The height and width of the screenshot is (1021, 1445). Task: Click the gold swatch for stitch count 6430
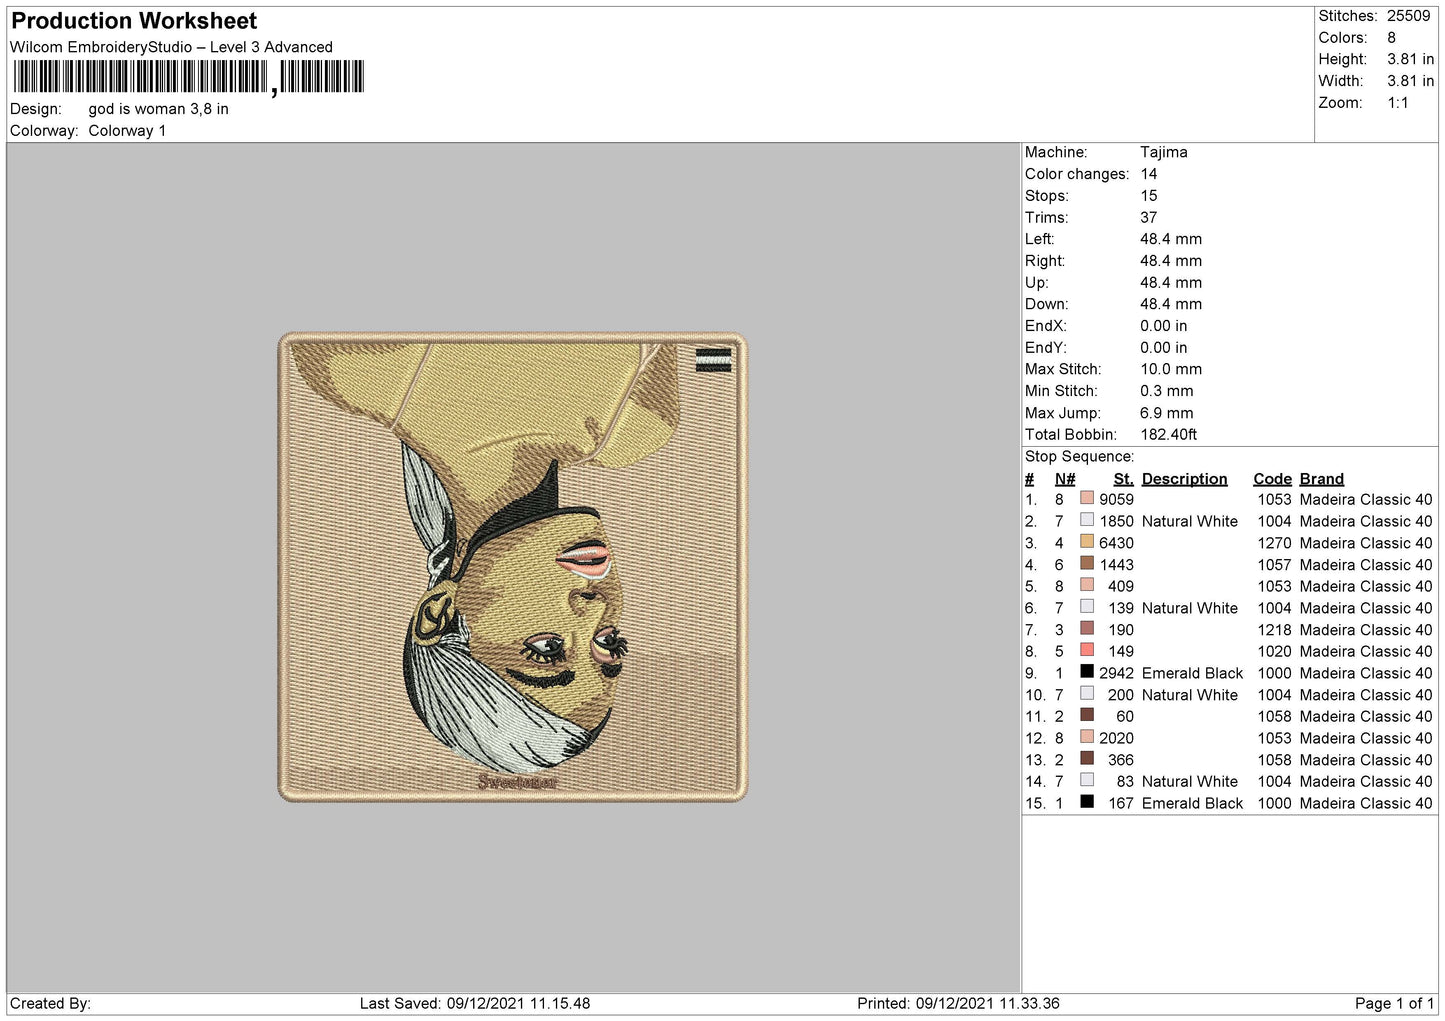click(x=1086, y=542)
